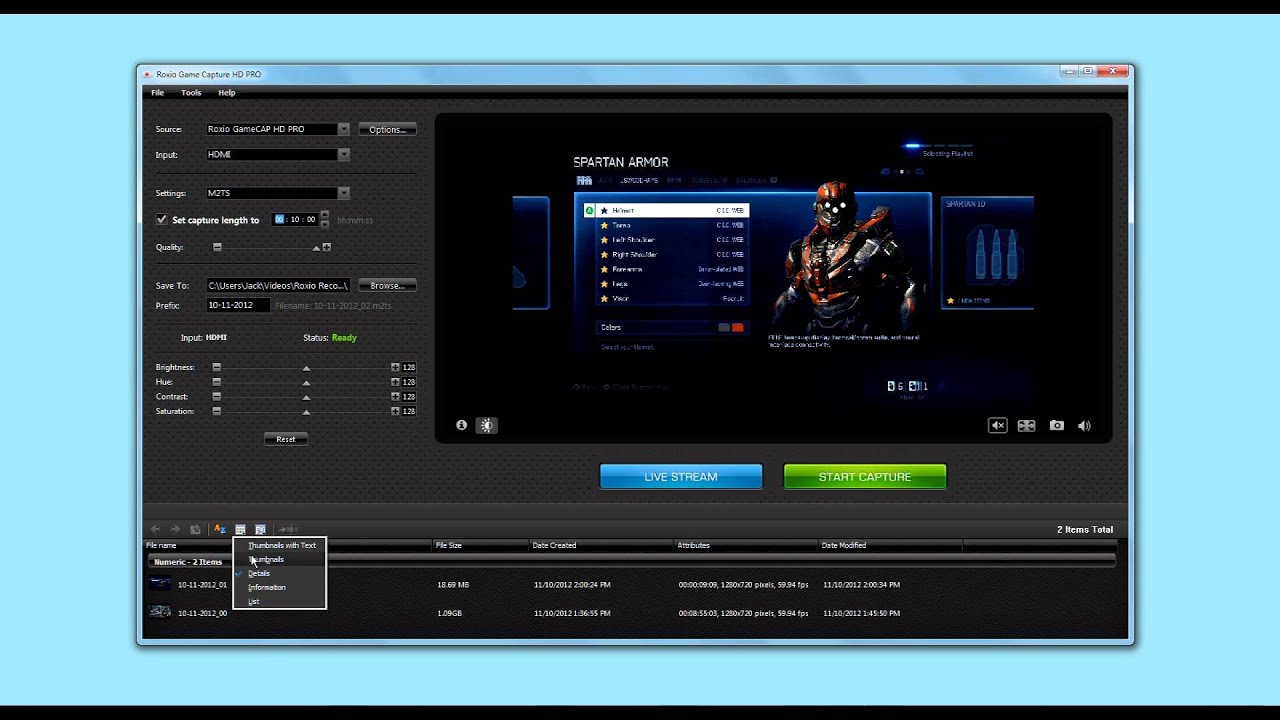
Task: Click the 1.09GB file size cell
Action: tap(449, 613)
